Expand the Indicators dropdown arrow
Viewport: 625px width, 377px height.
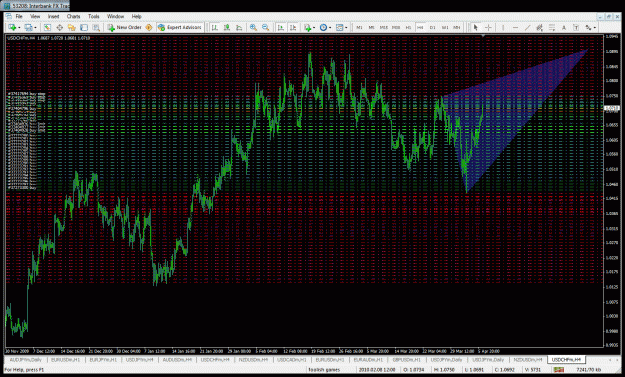314,27
